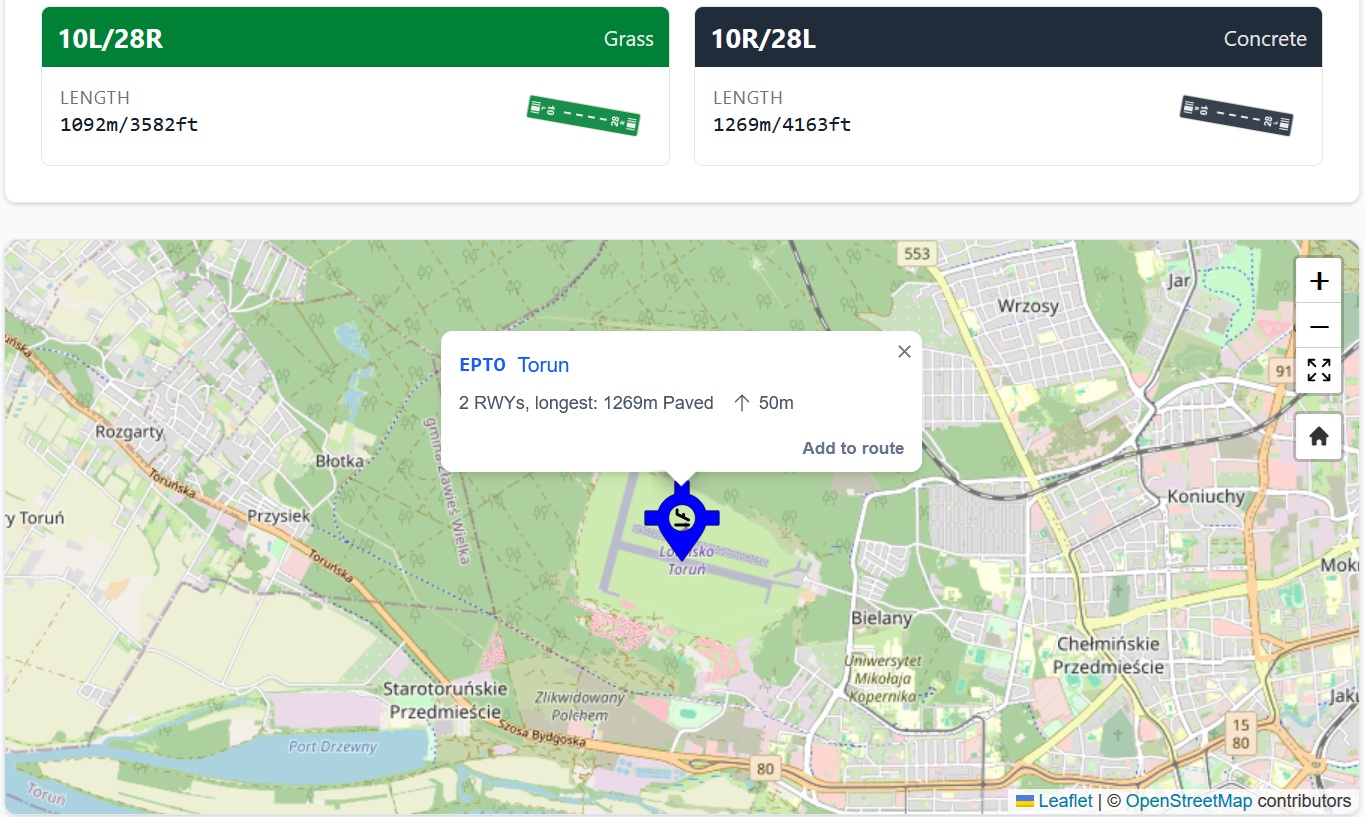
Task: Open the OpenStreetMap attribution link
Action: click(x=1188, y=801)
